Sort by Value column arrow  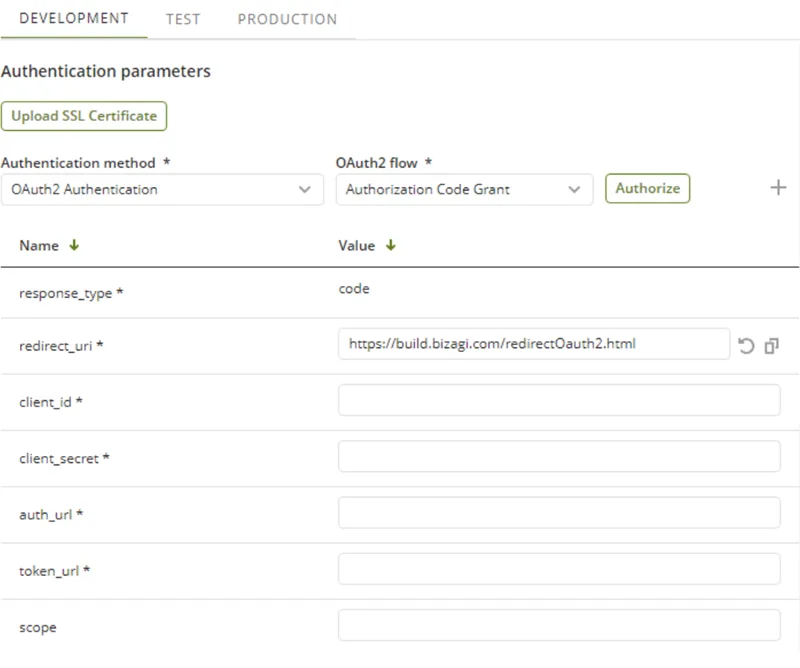click(x=391, y=245)
